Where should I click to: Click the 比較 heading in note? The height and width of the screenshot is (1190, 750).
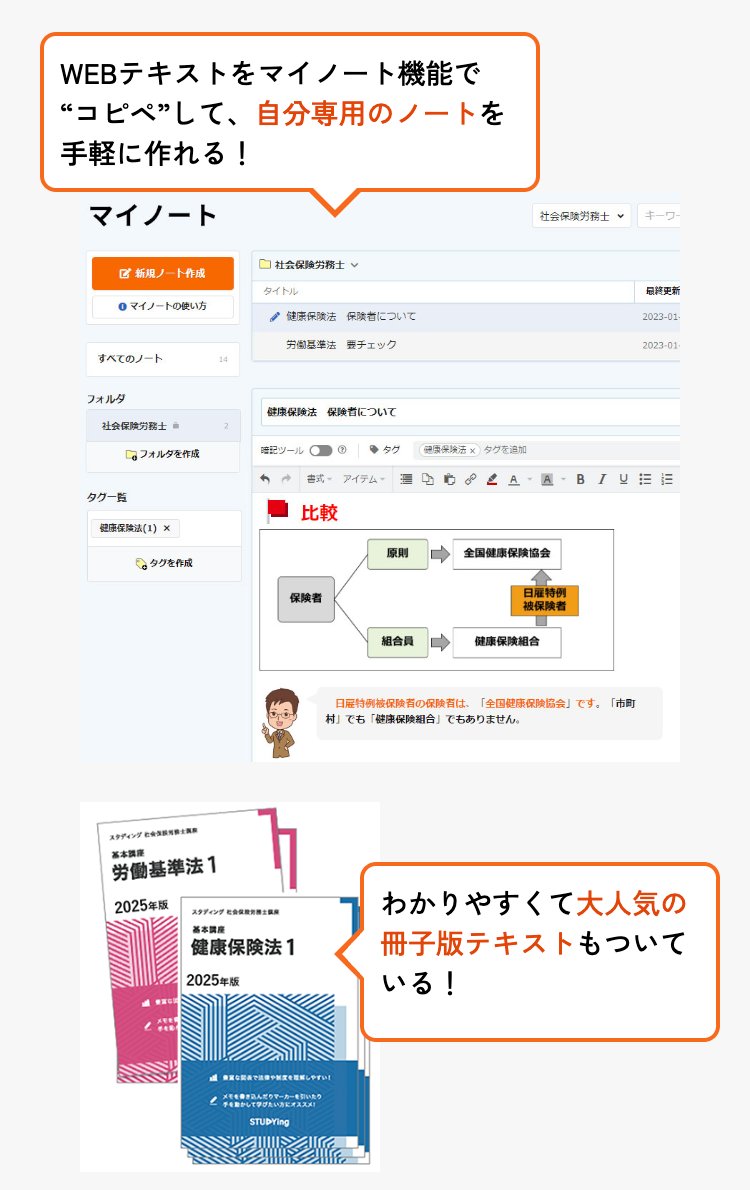point(319,513)
